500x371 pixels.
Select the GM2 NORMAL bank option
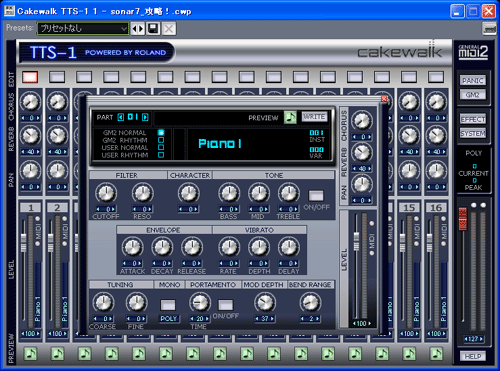click(161, 132)
